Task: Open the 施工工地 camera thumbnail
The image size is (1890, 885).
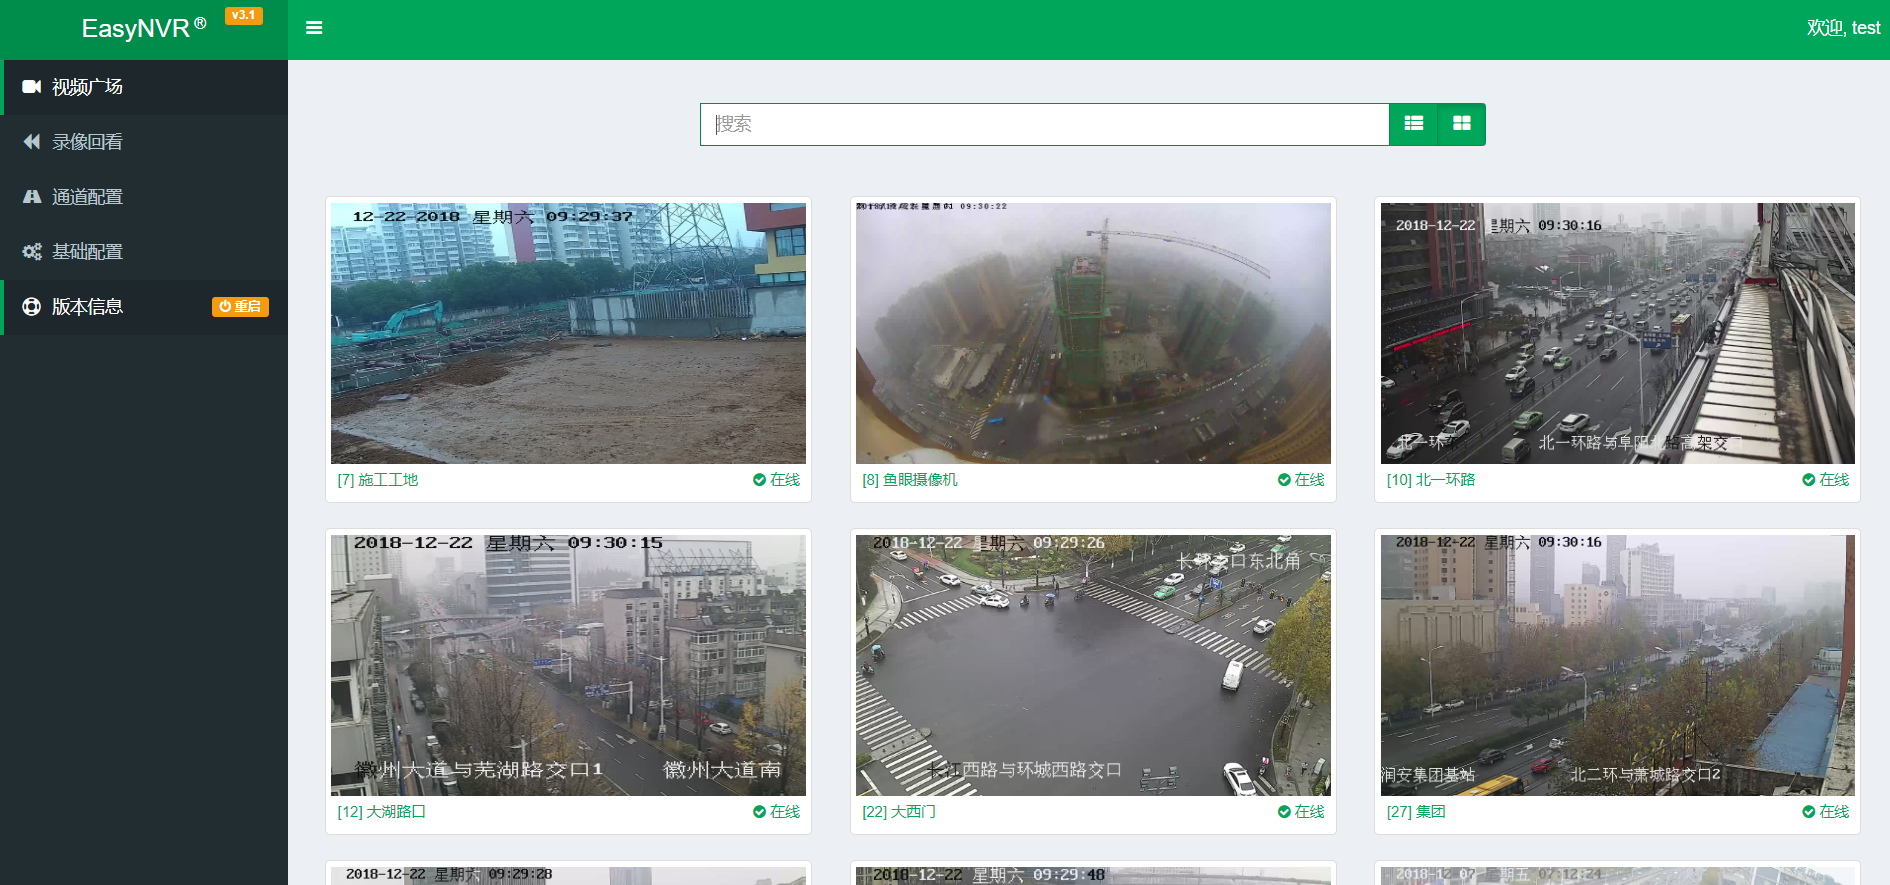Action: coord(568,333)
